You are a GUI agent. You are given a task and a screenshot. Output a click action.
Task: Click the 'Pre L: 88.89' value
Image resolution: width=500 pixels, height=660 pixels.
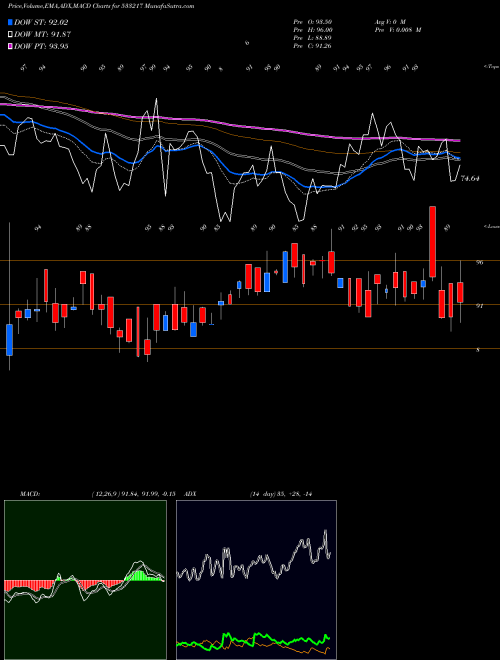point(312,38)
